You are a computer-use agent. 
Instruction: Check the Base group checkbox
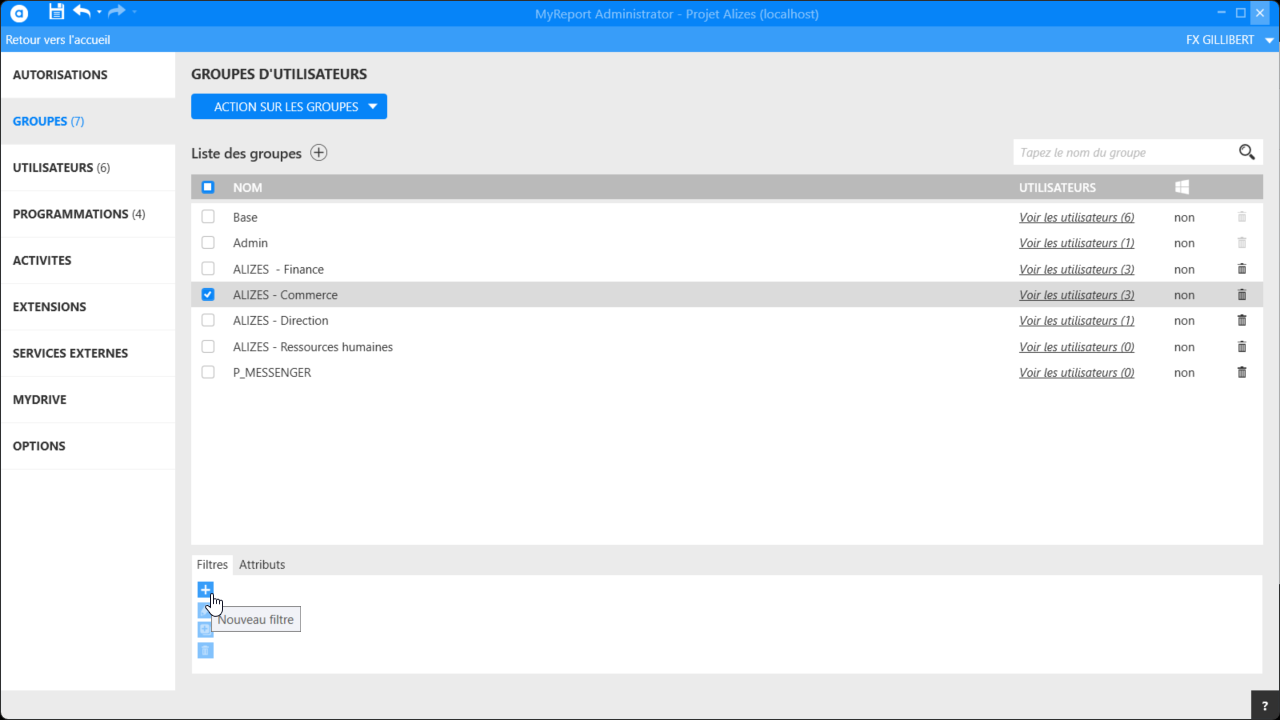click(208, 217)
